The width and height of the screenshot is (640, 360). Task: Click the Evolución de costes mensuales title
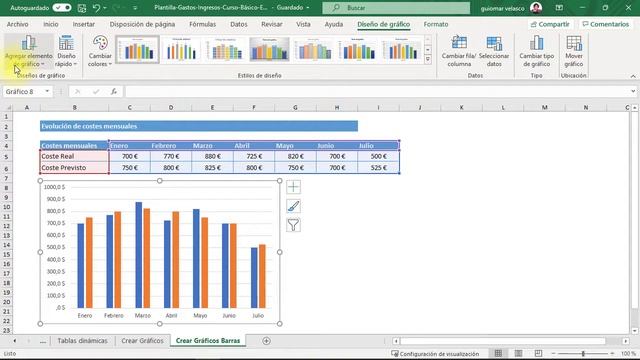(89, 126)
